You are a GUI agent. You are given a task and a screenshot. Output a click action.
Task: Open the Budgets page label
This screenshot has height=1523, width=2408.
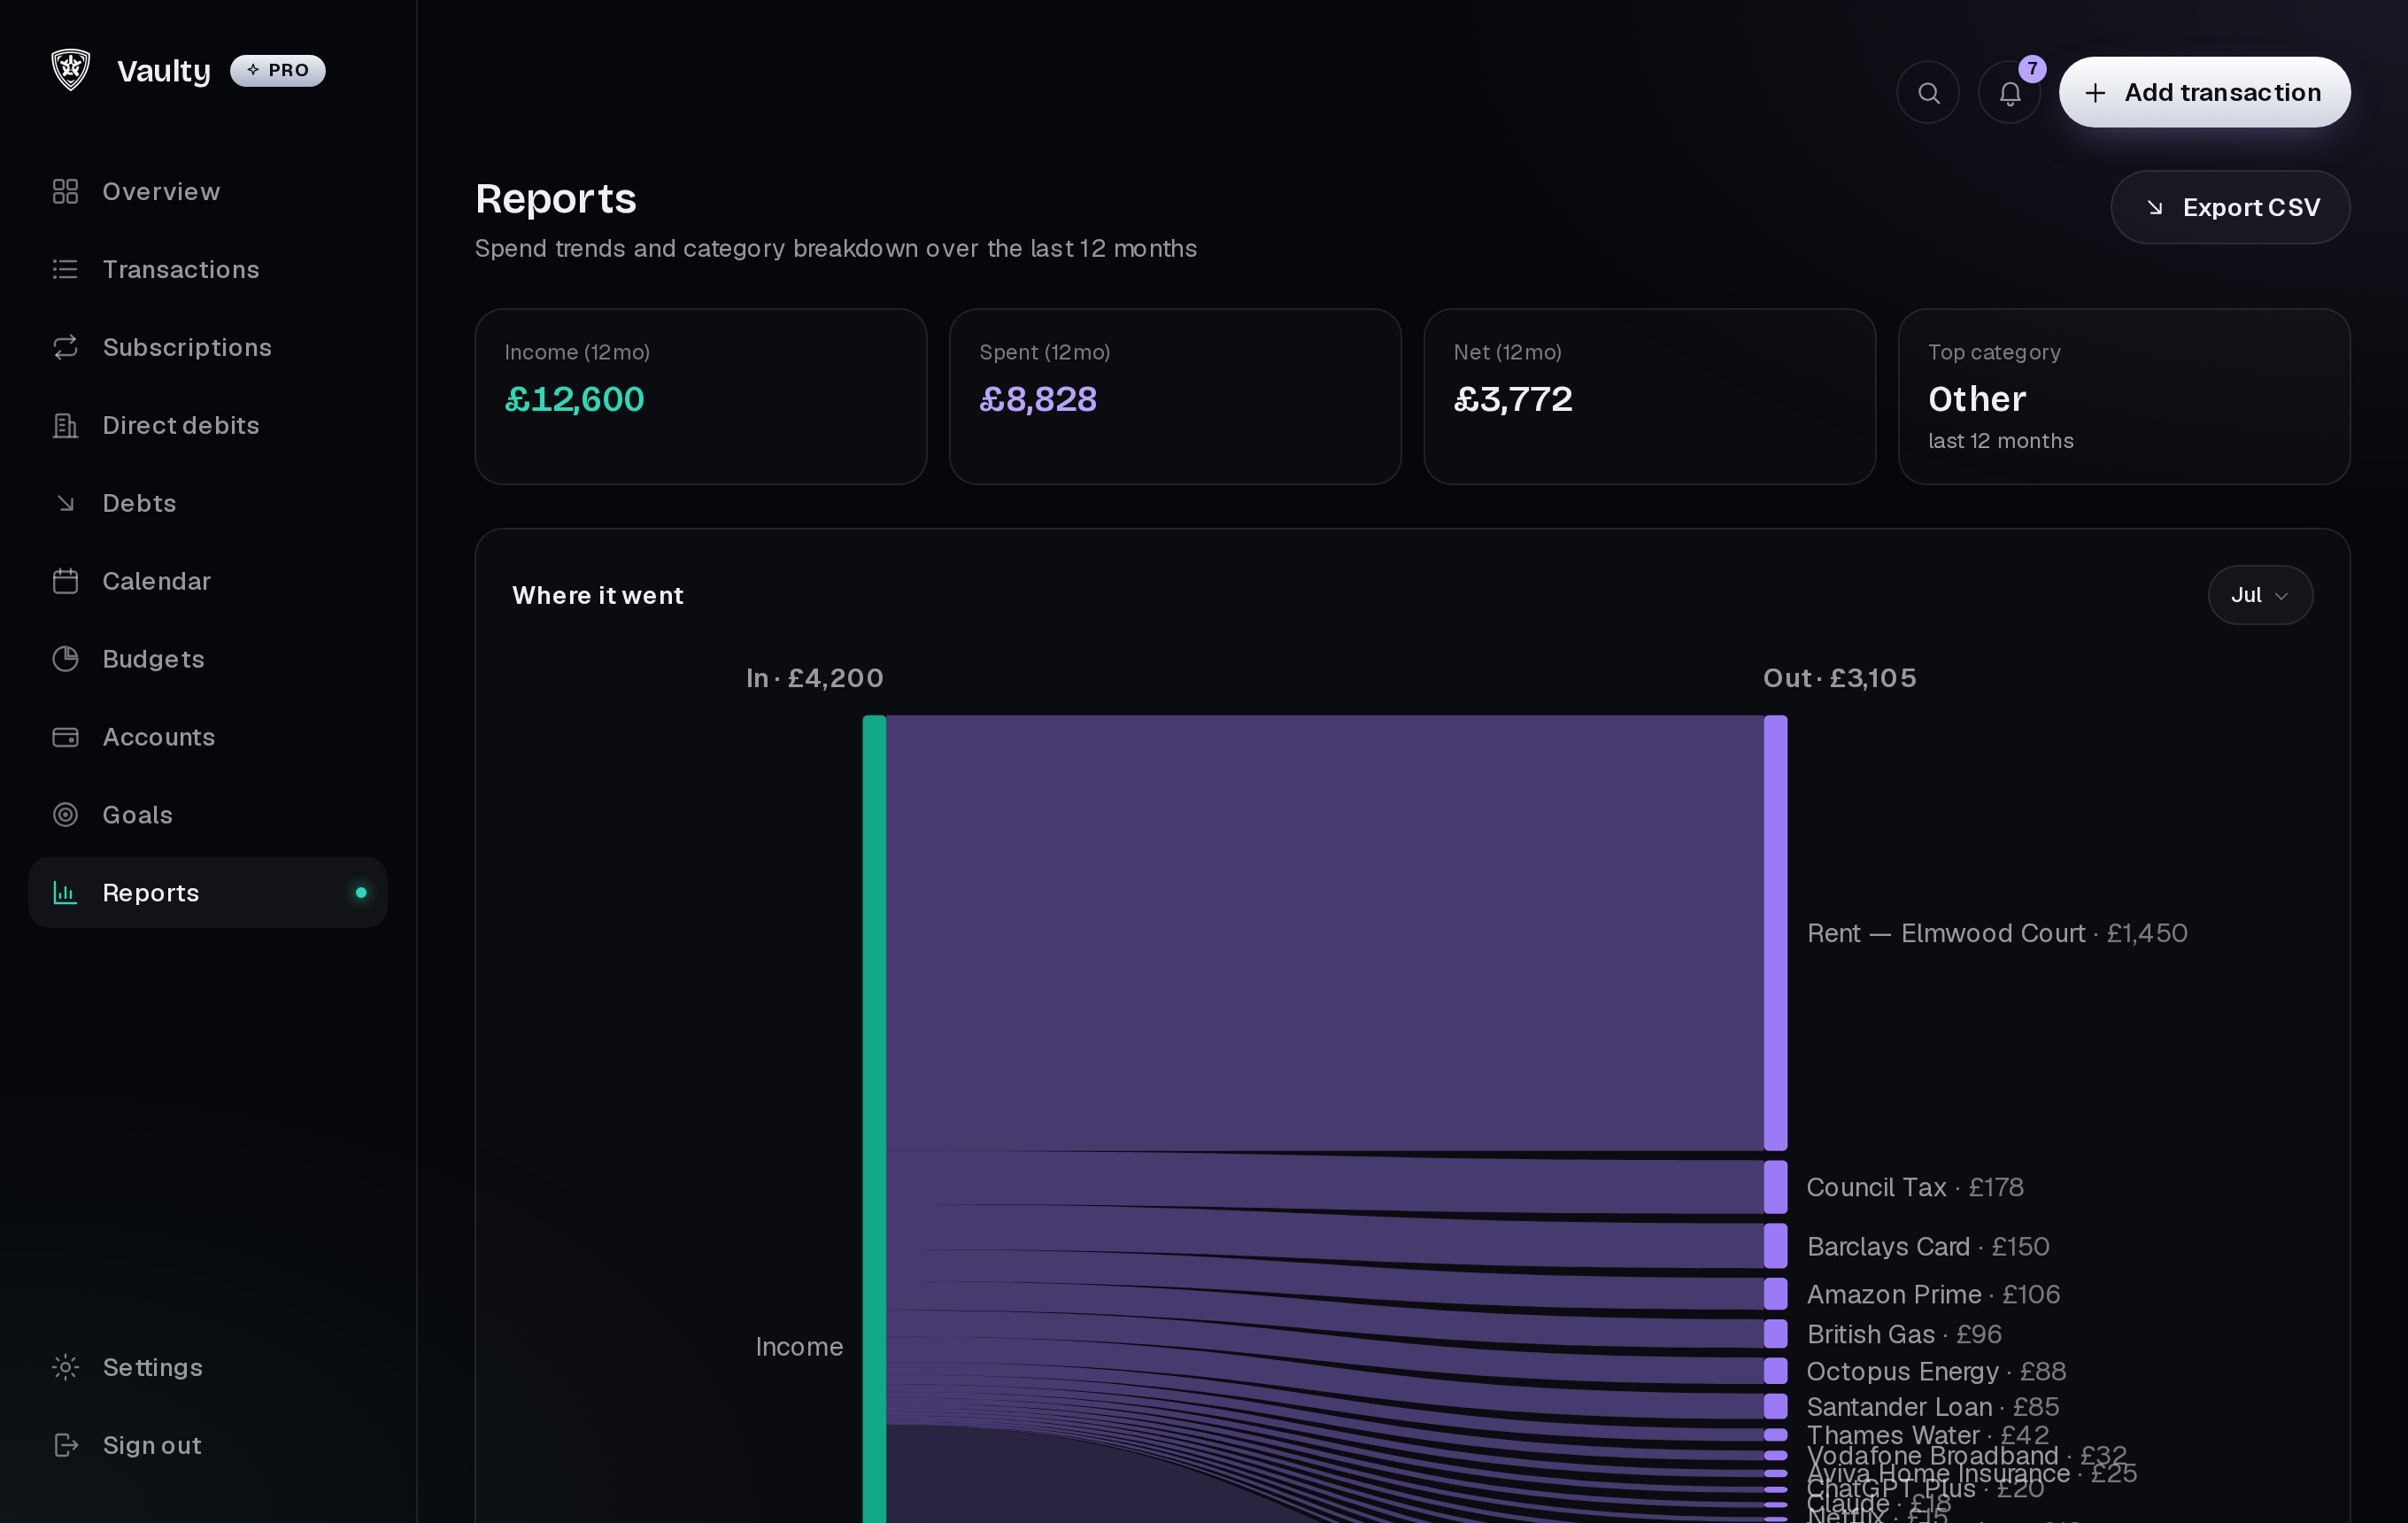pyautogui.click(x=153, y=659)
